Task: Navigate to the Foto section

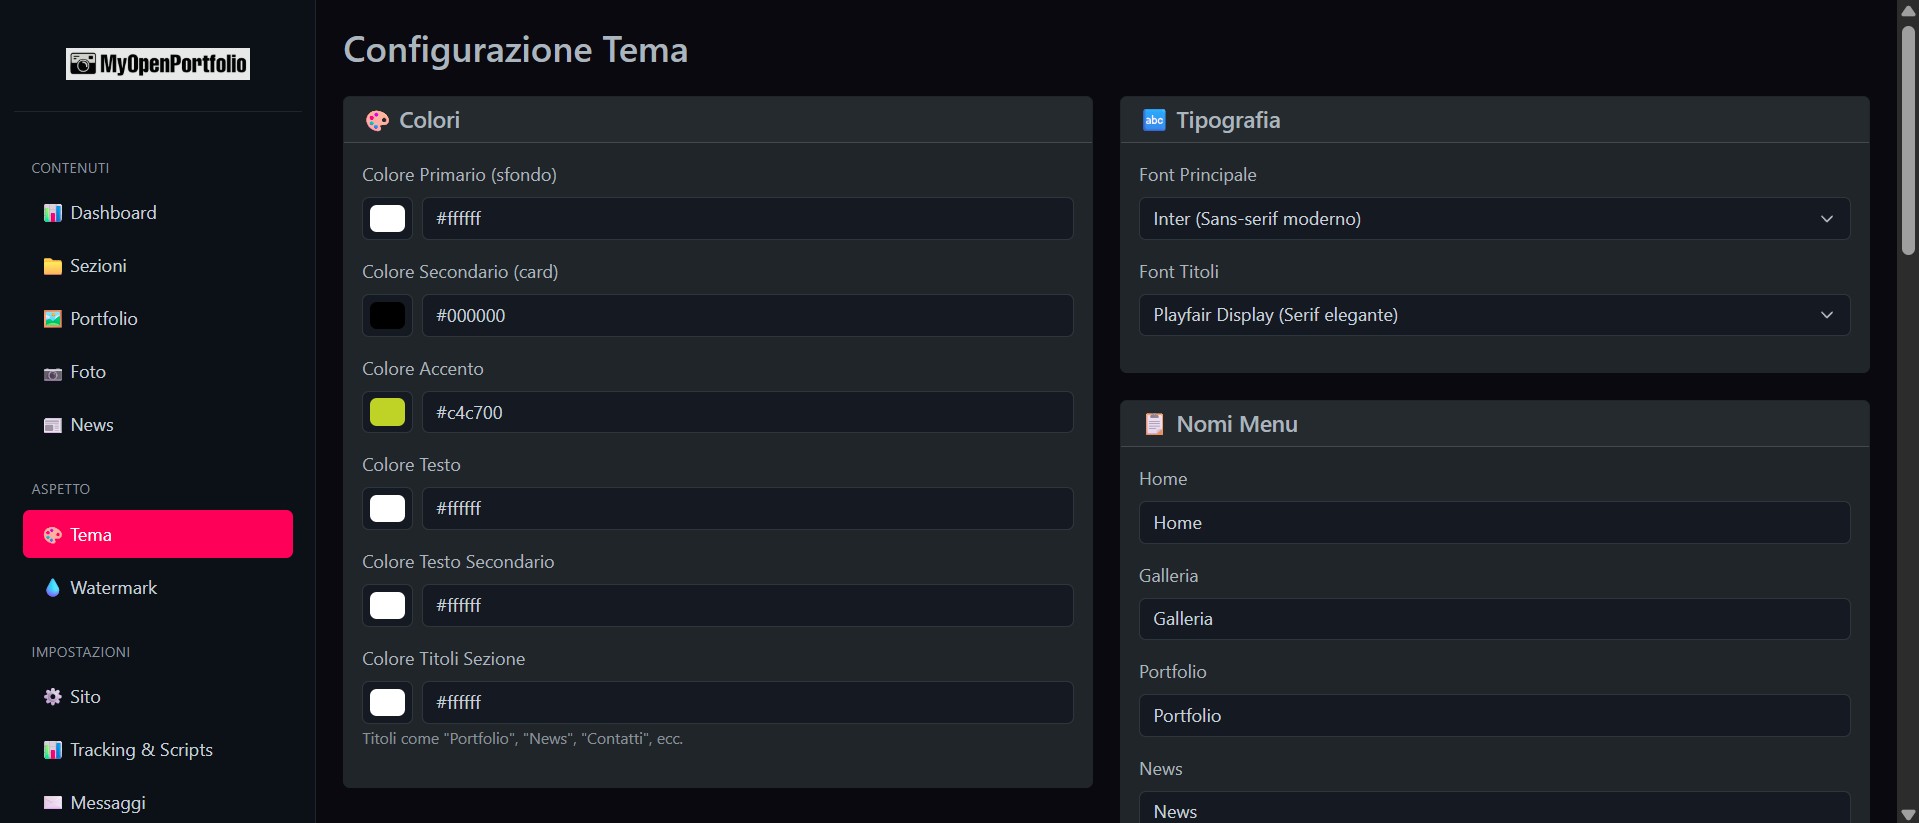Action: tap(158, 372)
